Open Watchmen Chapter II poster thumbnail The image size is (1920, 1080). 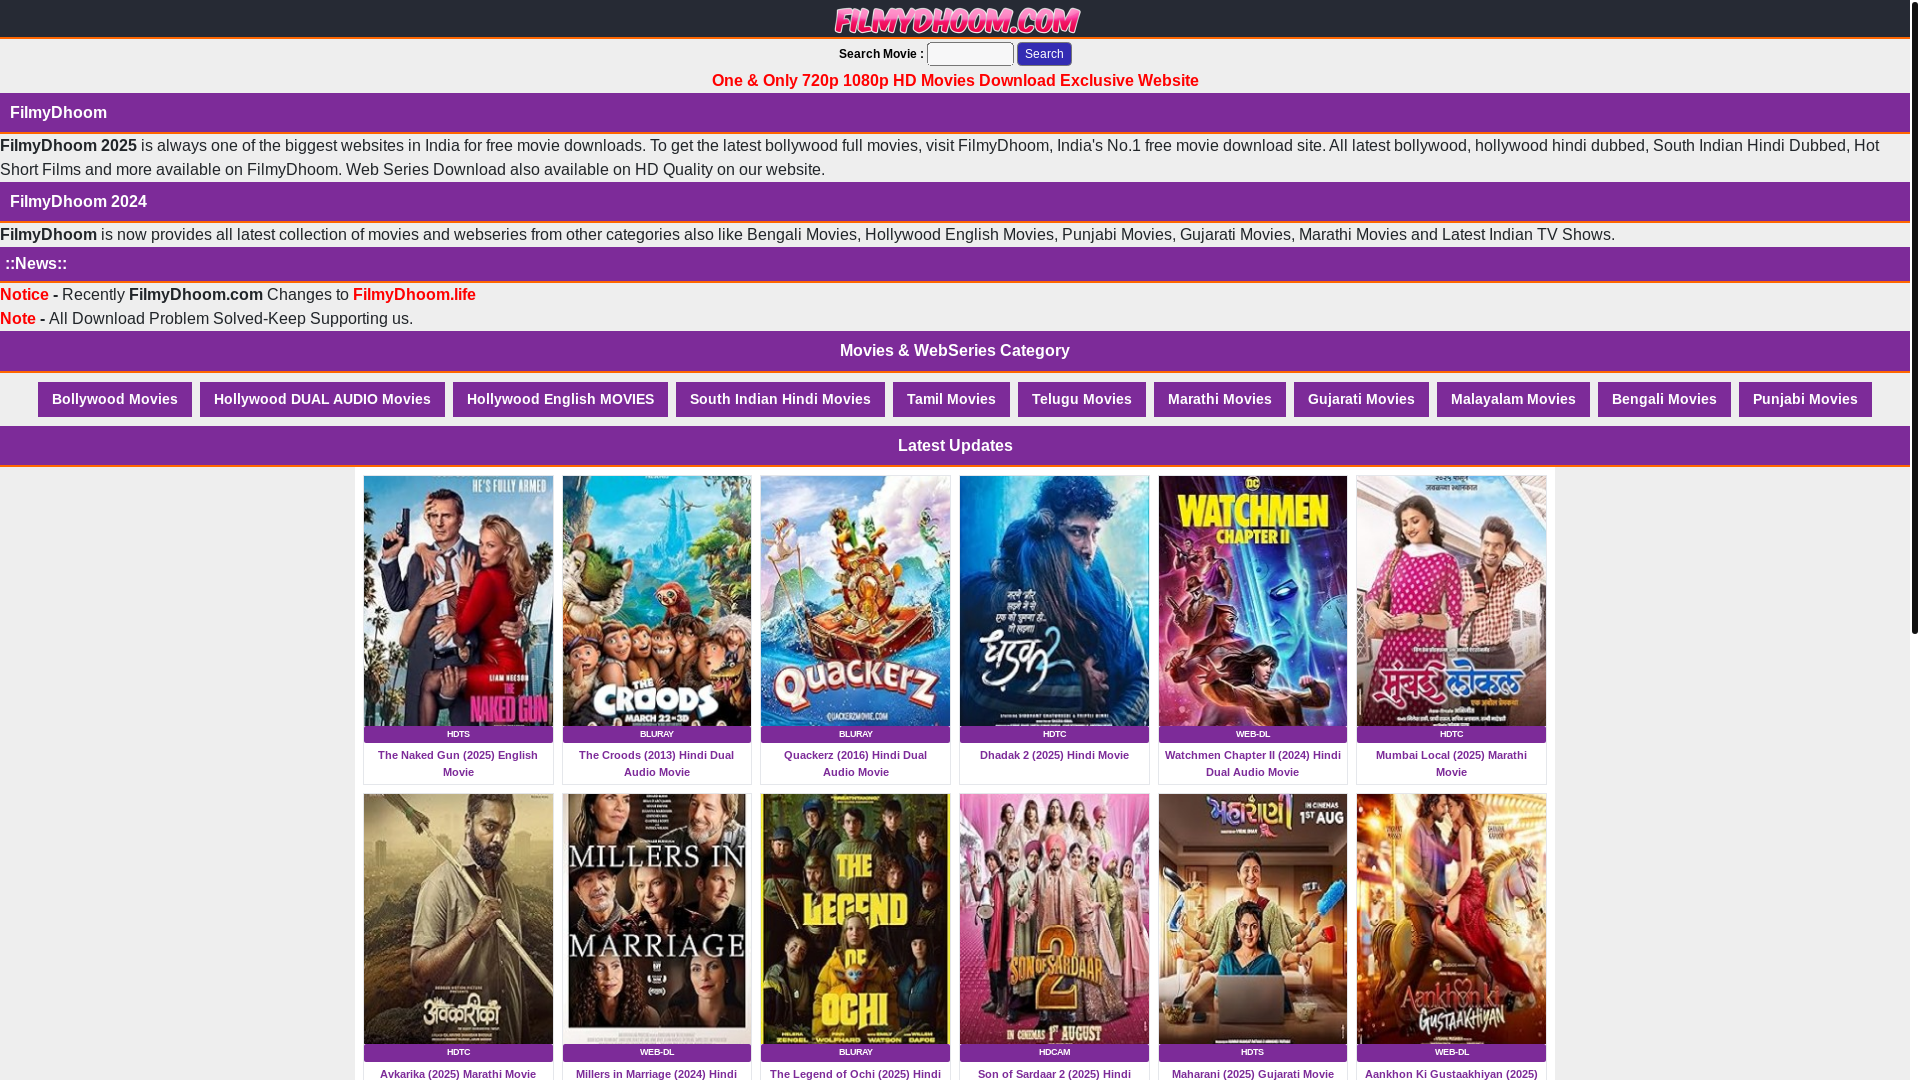tap(1253, 600)
